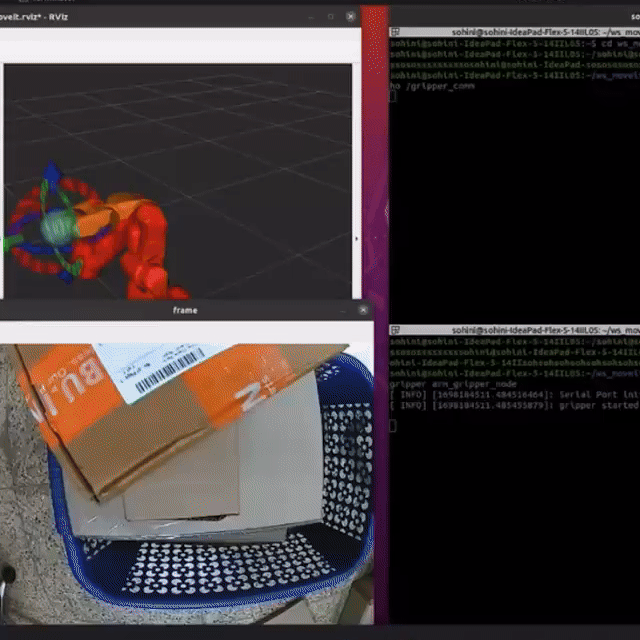Screen dimensions: 640x640
Task: Open the bottom terminal pane menu icon
Action: pyautogui.click(x=395, y=330)
